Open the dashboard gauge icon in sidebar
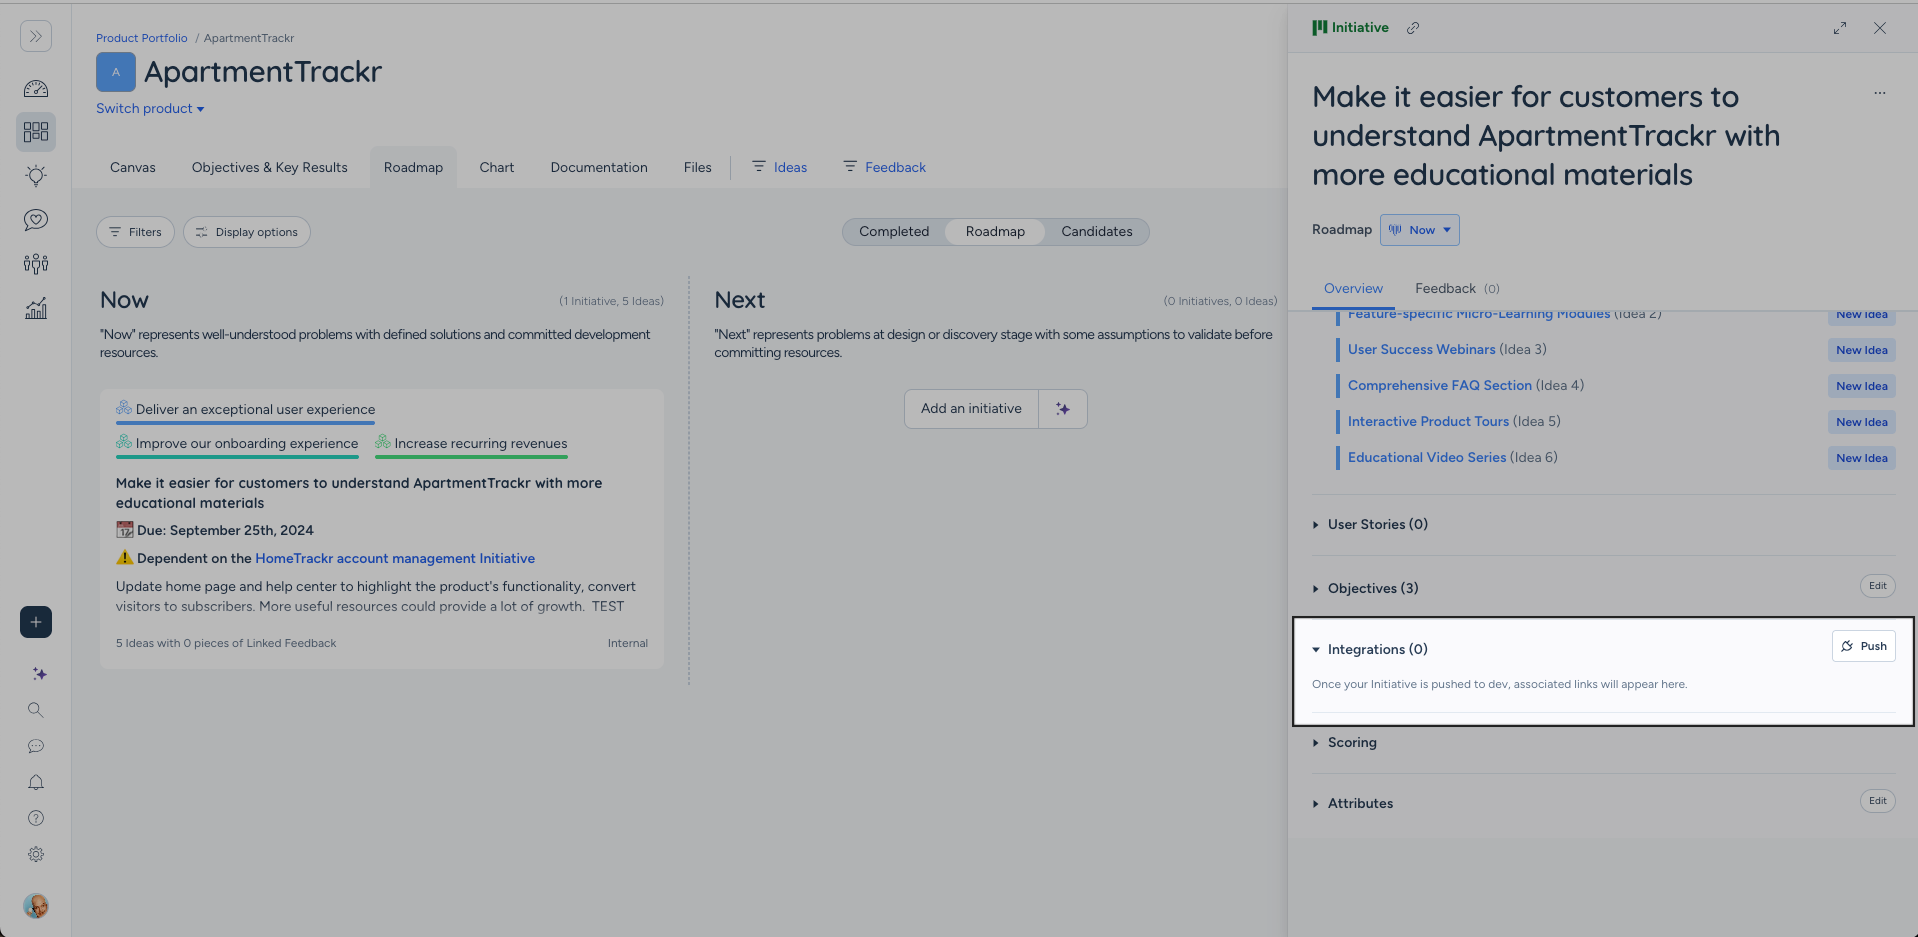 tap(36, 89)
